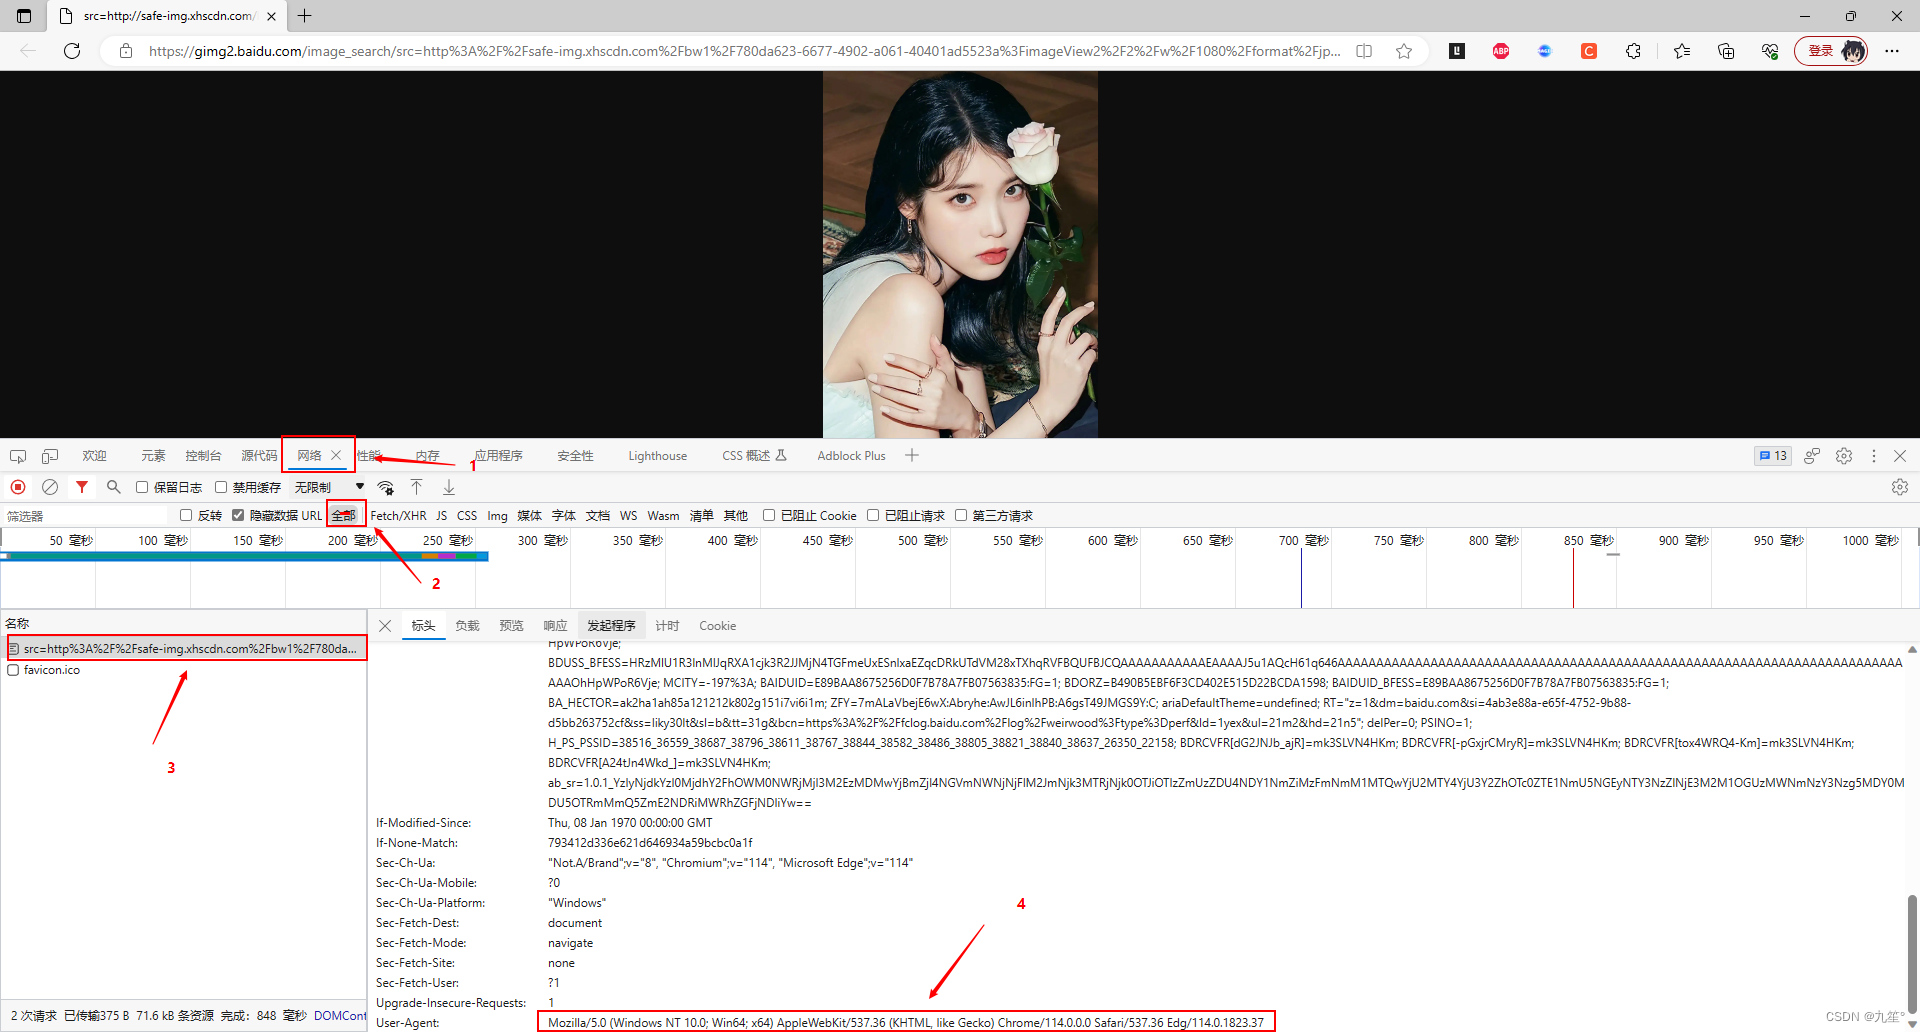The width and height of the screenshot is (1920, 1032).
Task: Export network log as HAR file
Action: pos(448,487)
